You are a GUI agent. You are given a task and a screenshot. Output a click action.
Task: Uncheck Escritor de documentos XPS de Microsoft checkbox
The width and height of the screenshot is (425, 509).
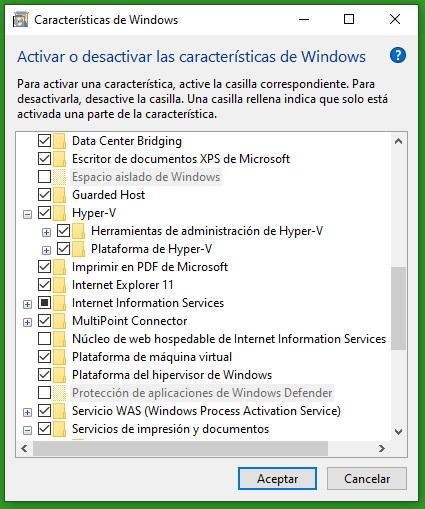44,159
